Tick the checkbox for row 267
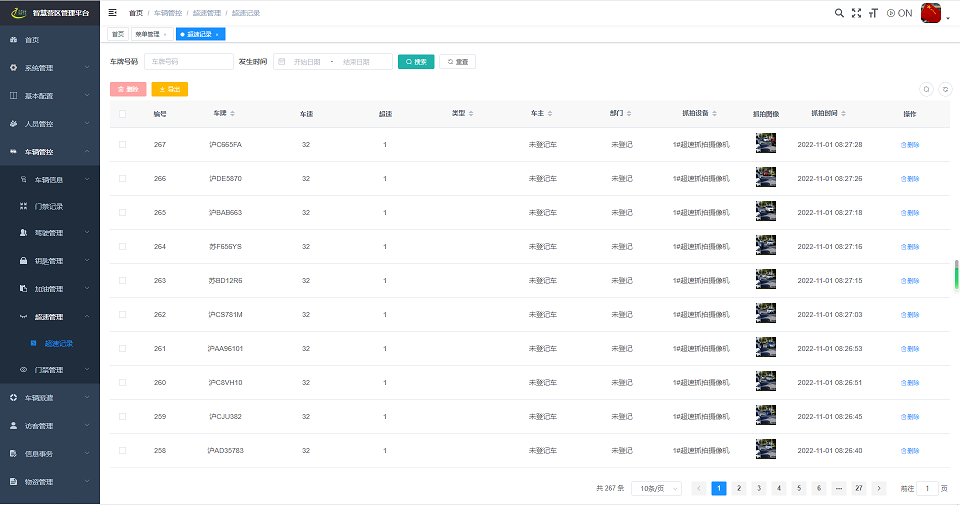Screen dimensions: 961x506 122,145
